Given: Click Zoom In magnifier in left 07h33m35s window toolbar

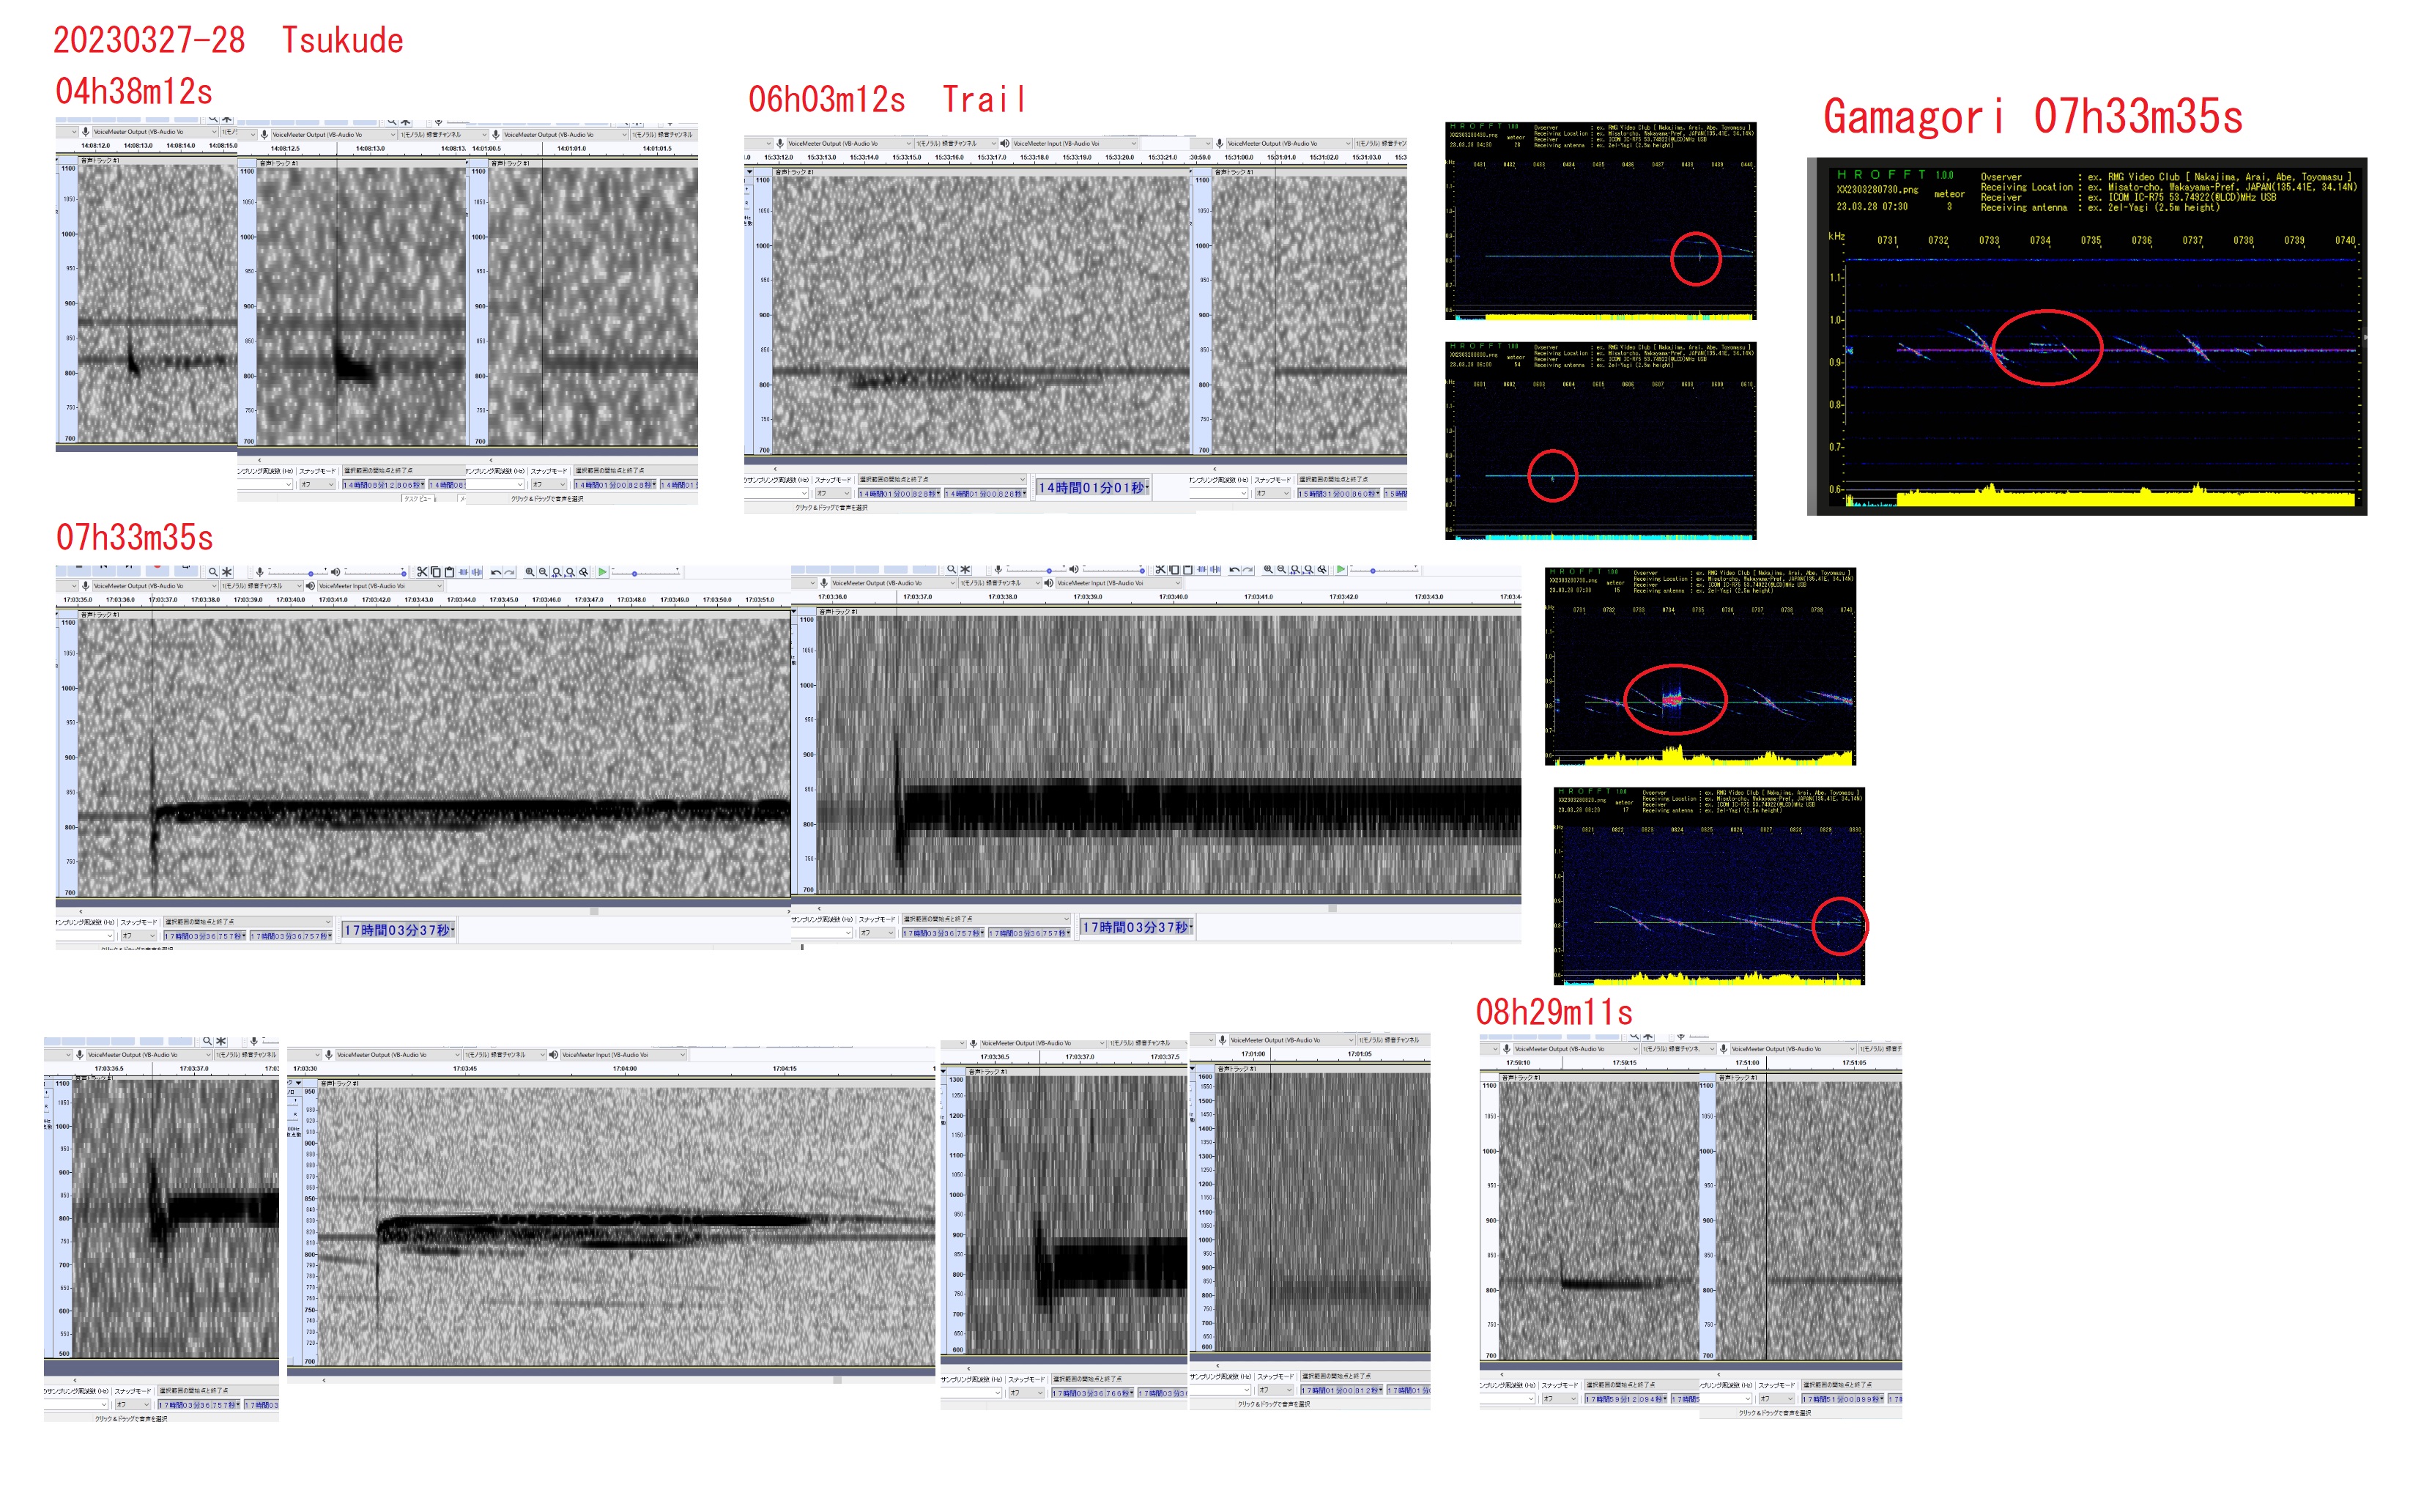Looking at the screenshot, I should pos(530,572).
